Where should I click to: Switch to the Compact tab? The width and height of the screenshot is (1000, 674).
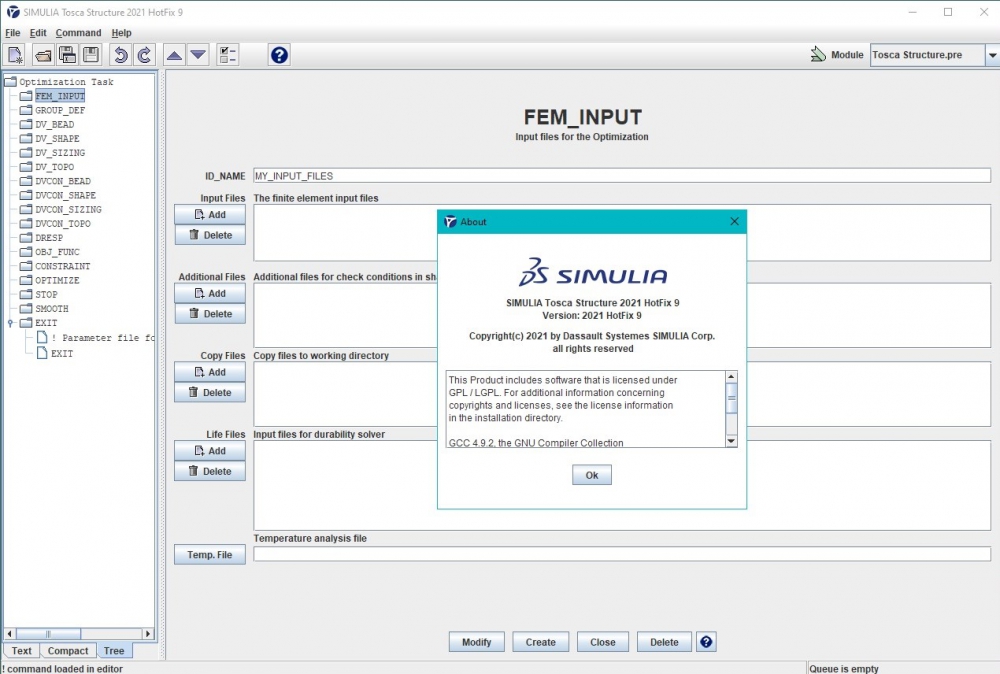[x=68, y=651]
